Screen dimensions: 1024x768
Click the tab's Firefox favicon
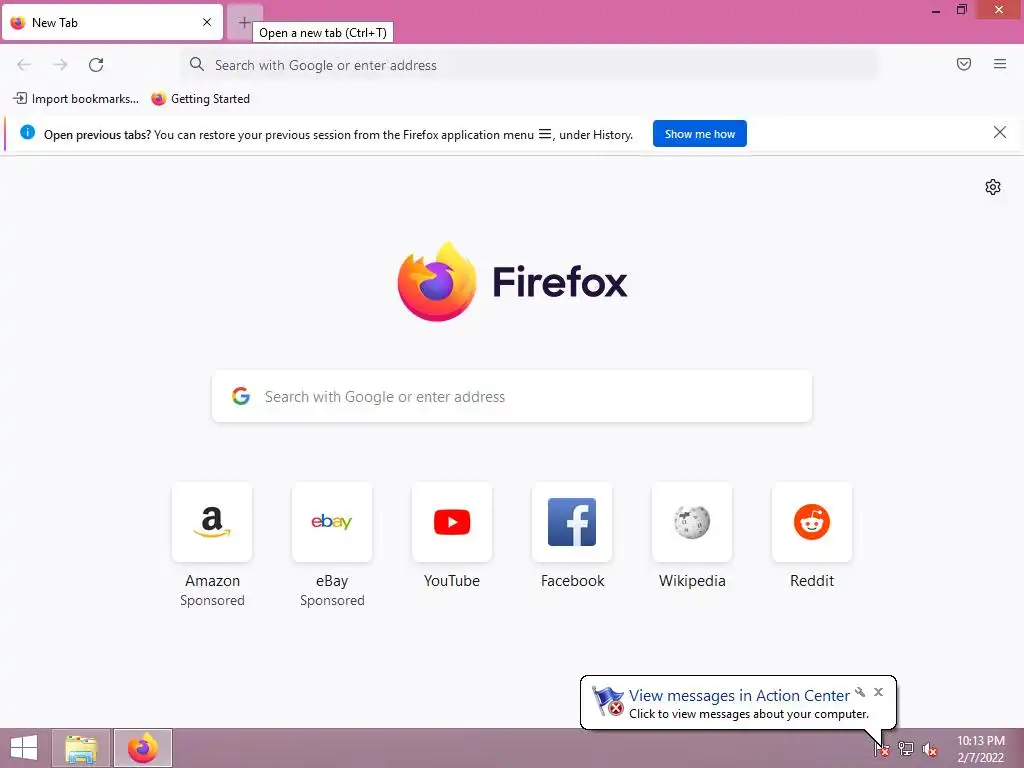tap(18, 22)
